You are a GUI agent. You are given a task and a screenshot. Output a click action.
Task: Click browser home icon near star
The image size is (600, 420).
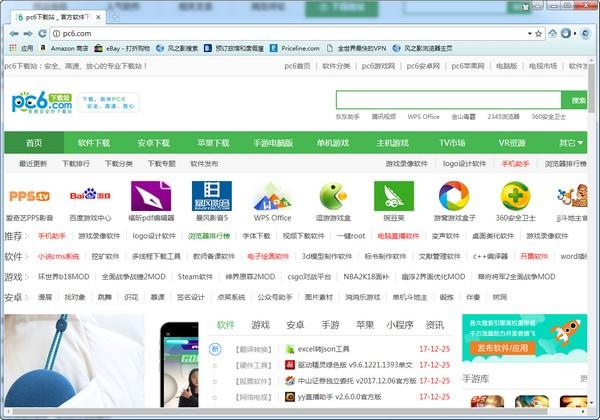[x=553, y=34]
